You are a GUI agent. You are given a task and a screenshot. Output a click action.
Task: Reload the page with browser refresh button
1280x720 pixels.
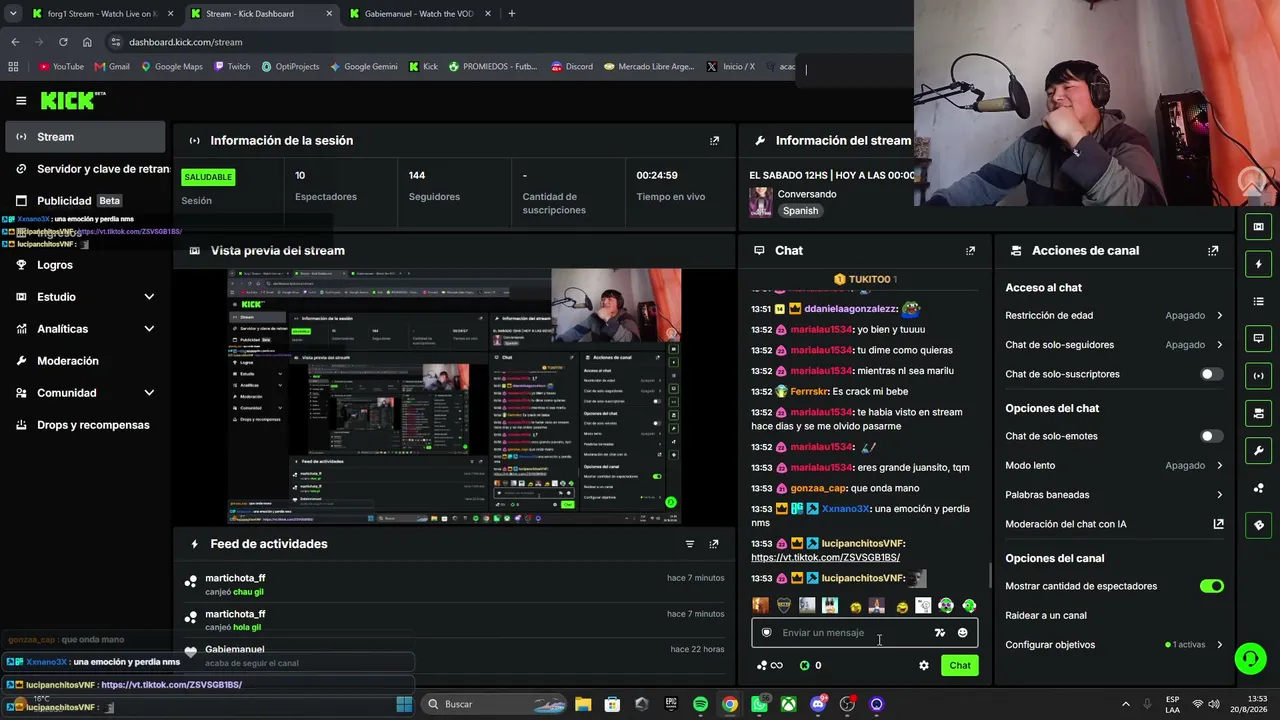click(x=63, y=42)
